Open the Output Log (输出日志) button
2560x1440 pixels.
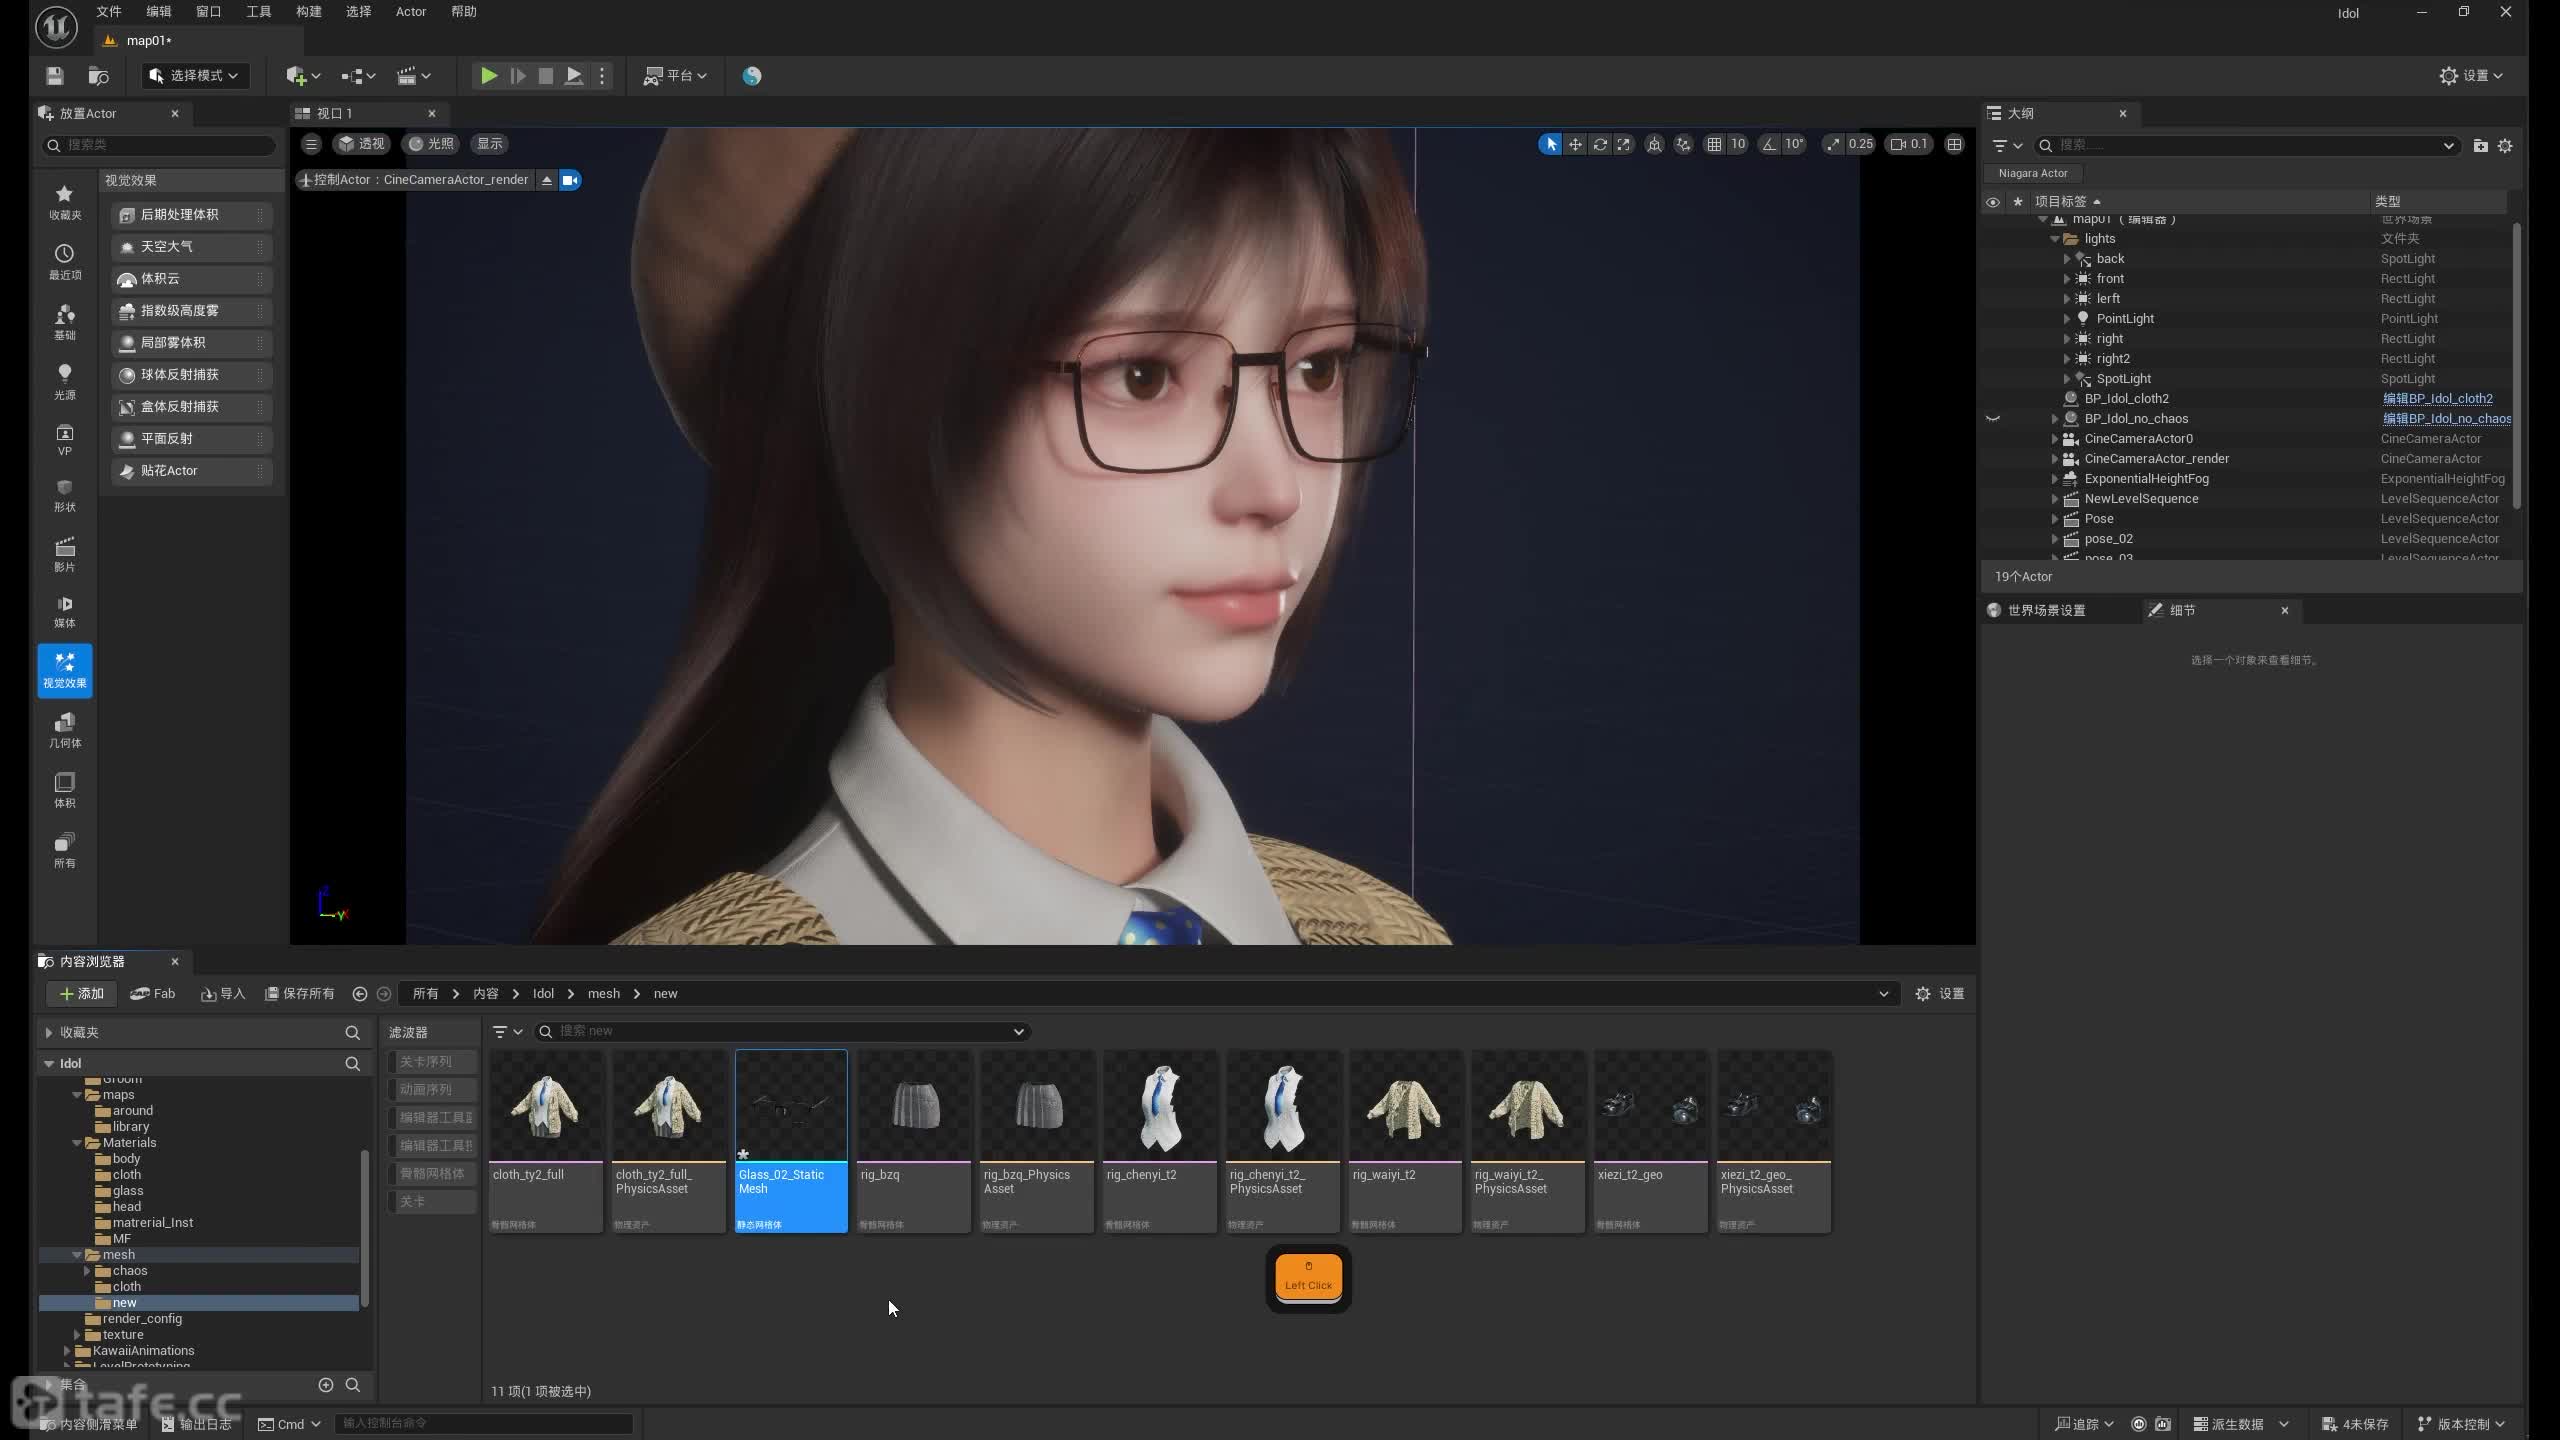197,1424
